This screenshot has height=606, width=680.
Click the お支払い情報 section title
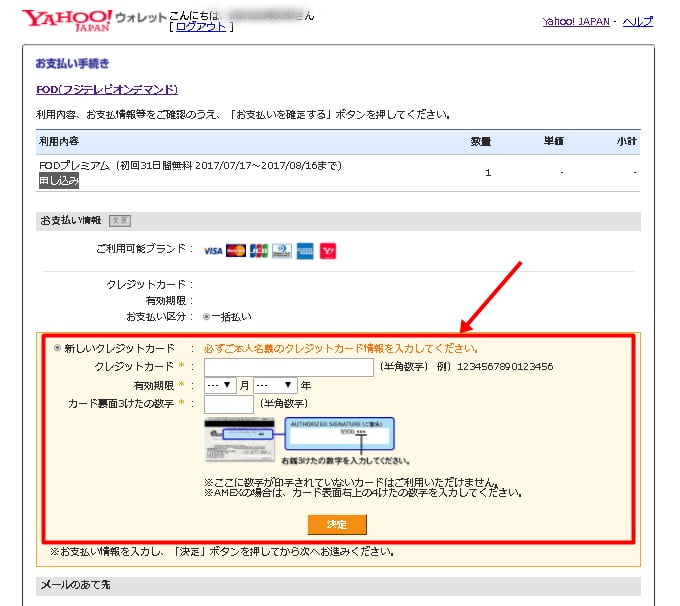click(71, 221)
